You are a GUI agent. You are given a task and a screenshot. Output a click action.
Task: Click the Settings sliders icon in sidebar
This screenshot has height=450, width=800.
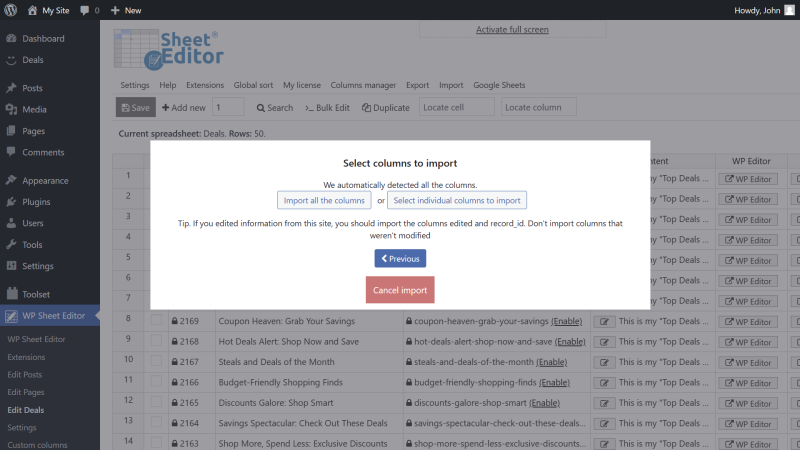11,266
